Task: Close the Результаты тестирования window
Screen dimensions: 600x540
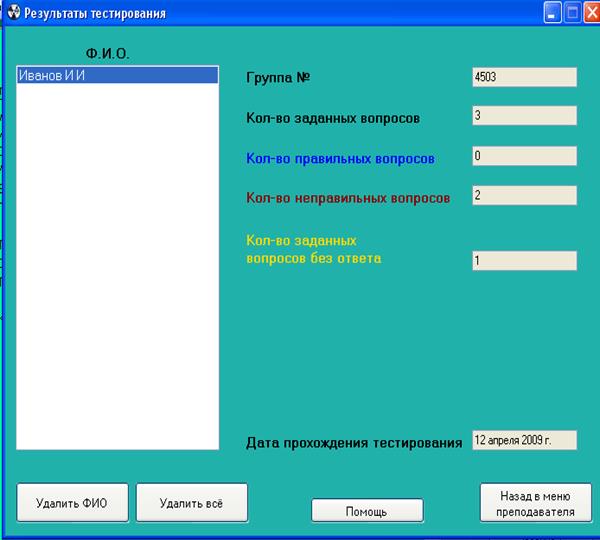Action: pyautogui.click(x=592, y=13)
